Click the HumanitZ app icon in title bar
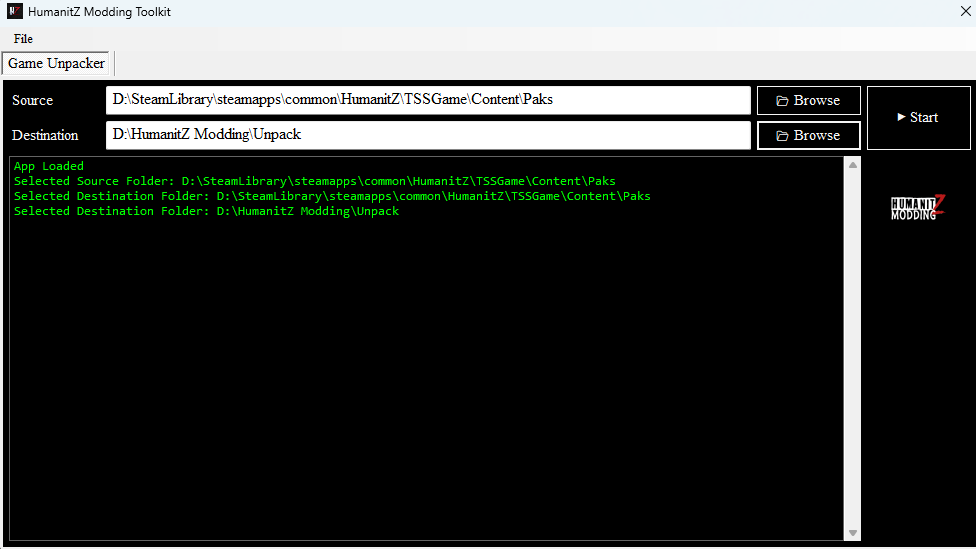 tap(14, 11)
